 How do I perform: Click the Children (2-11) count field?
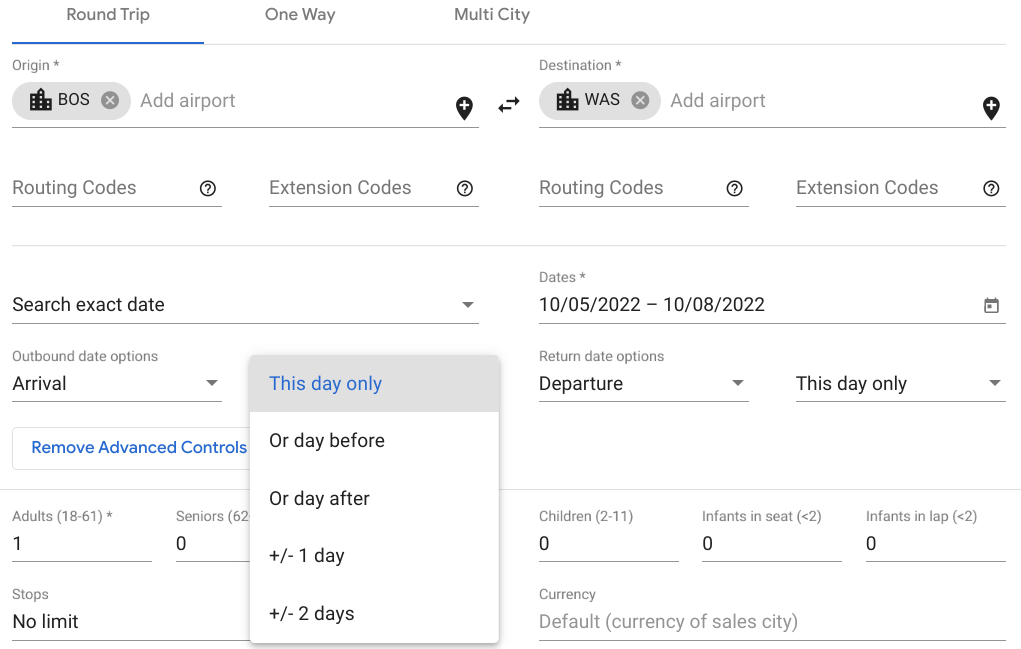(608, 544)
